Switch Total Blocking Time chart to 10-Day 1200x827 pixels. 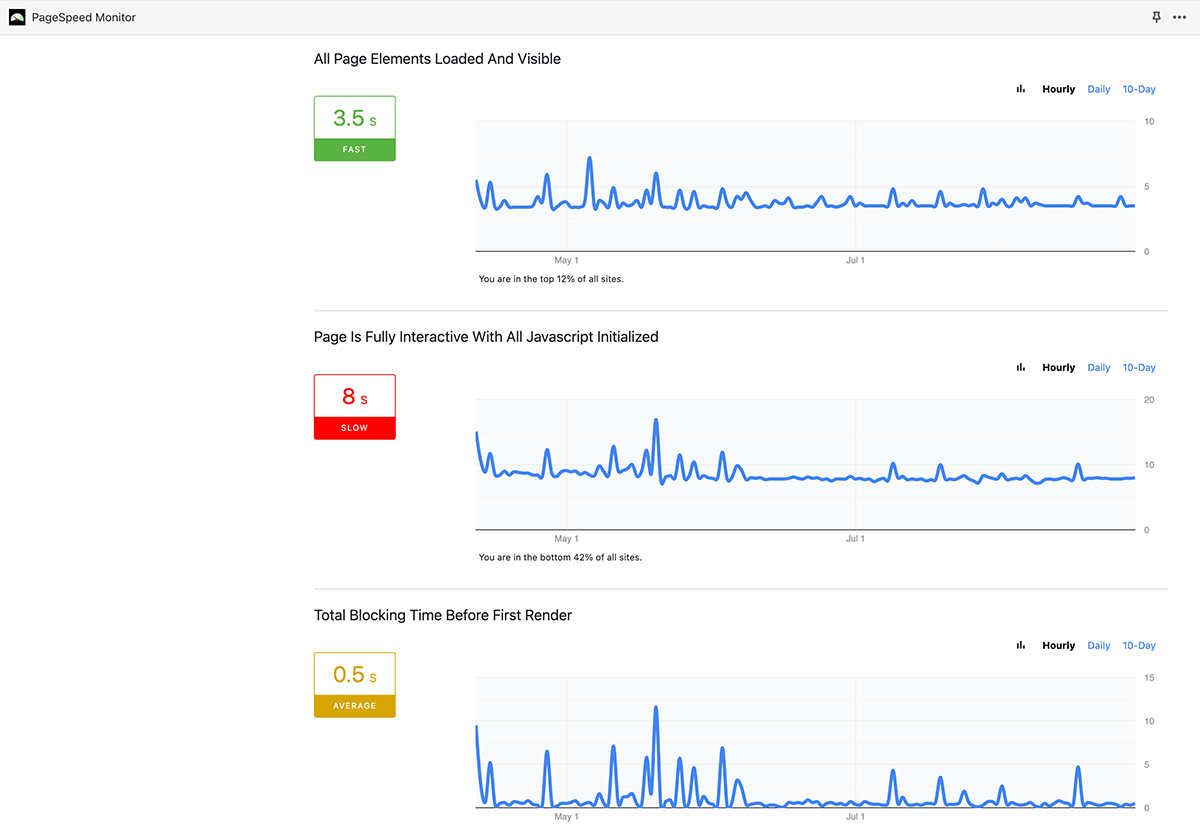1139,645
